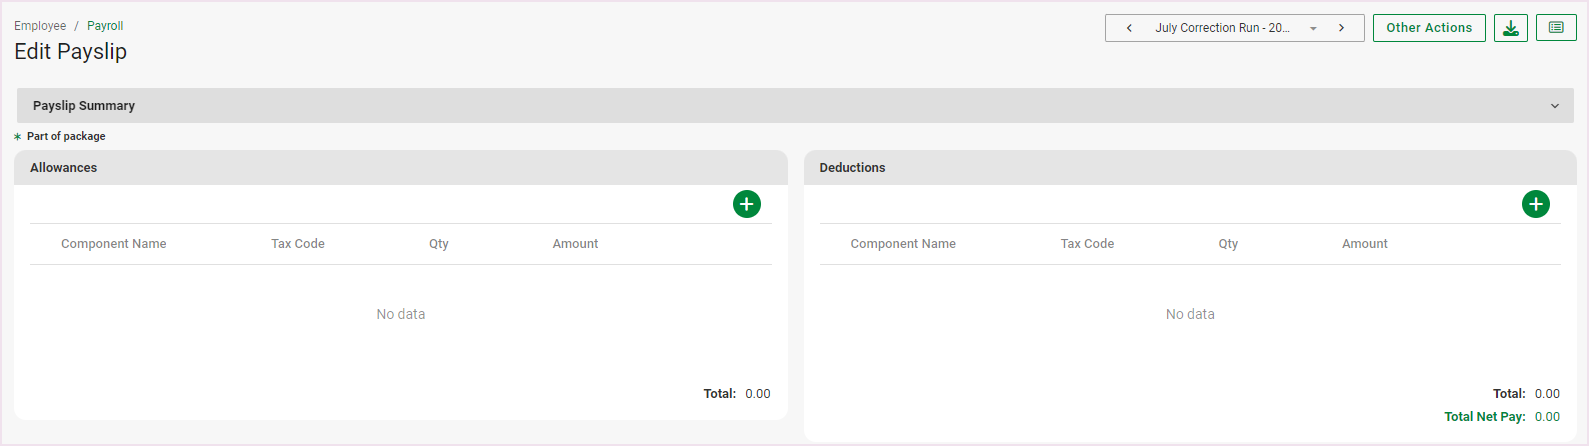This screenshot has width=1589, height=446.
Task: Go to the previous payroll run arrow
Action: click(1129, 28)
